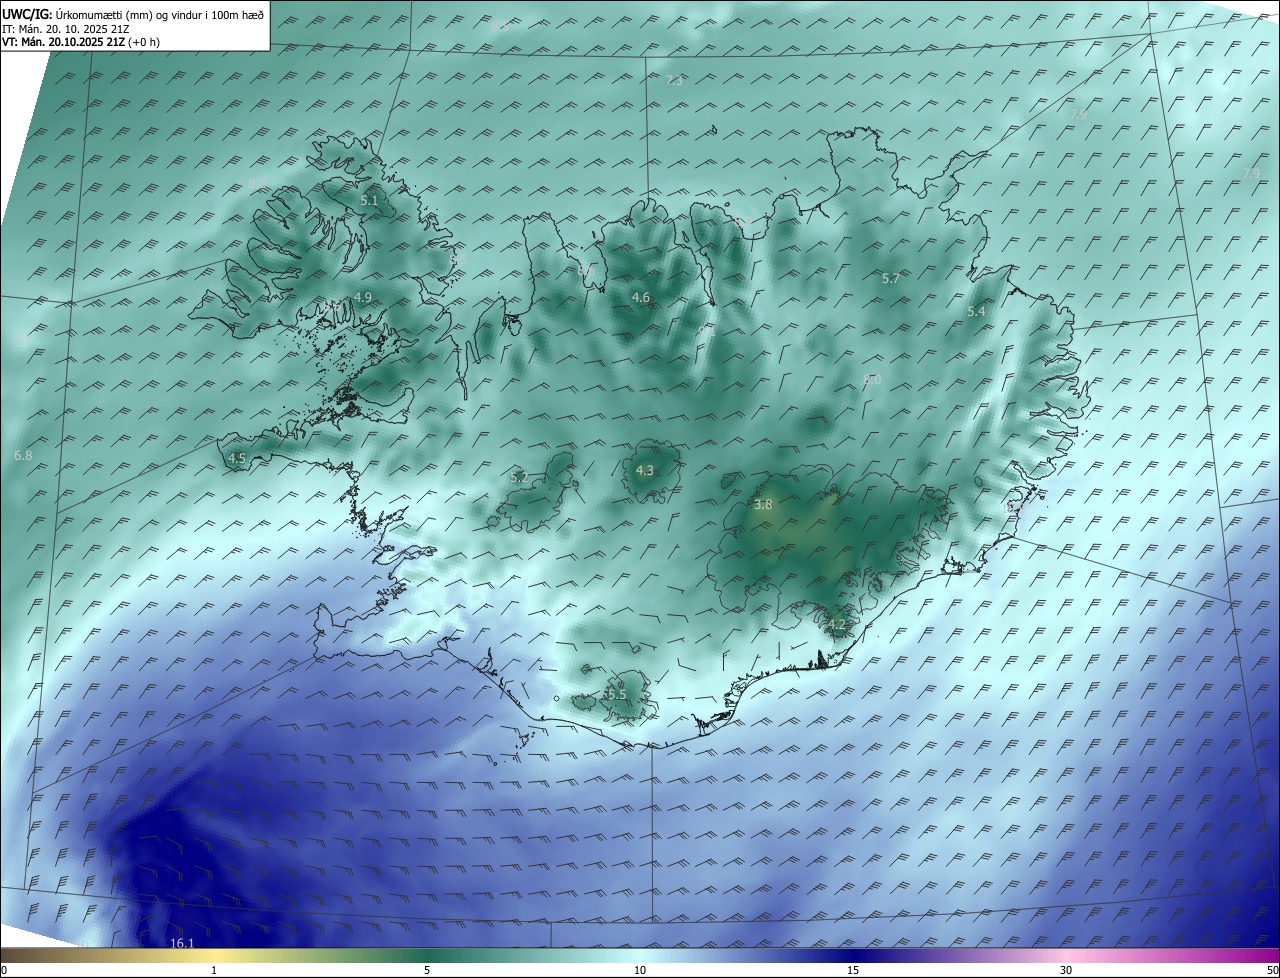1280x978 pixels.
Task: Click the precipitable water color scale bar
Action: [640, 956]
